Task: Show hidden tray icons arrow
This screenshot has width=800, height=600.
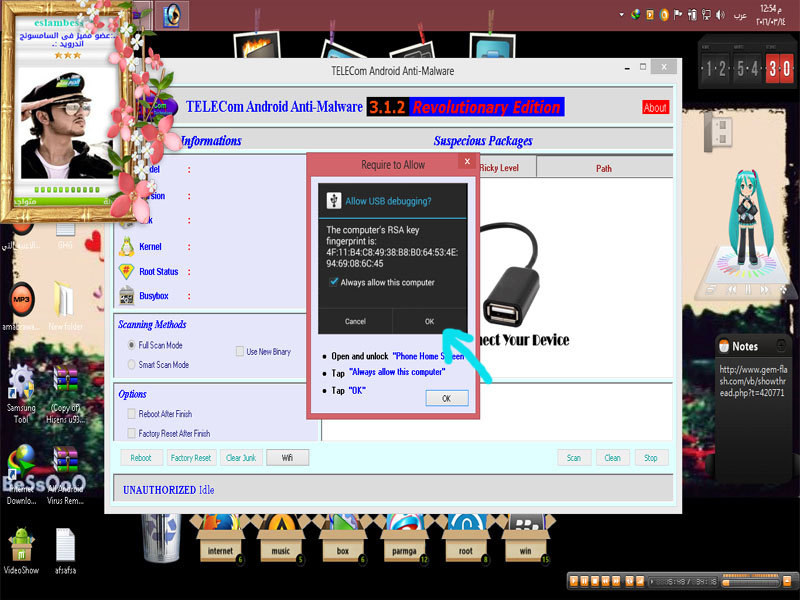Action: coord(621,15)
